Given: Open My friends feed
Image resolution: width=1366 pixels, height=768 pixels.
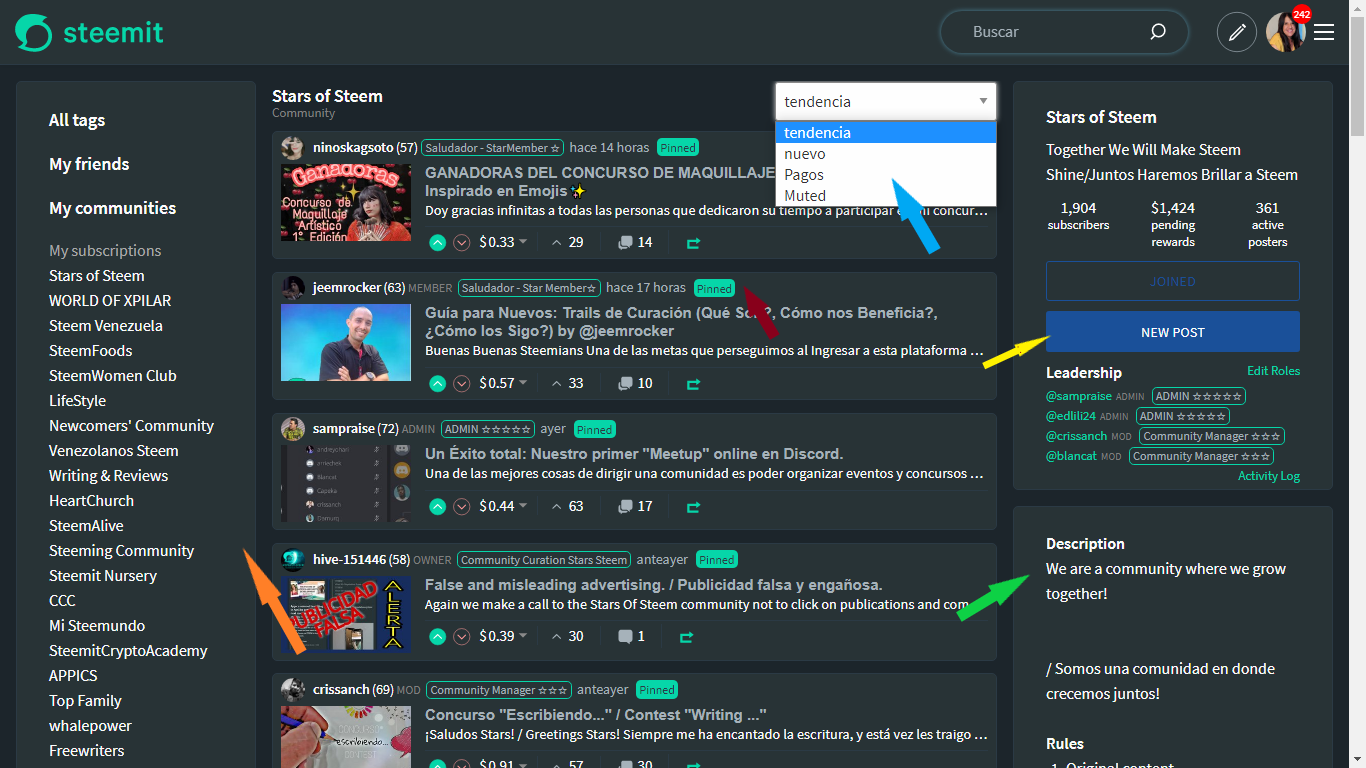Looking at the screenshot, I should coord(89,164).
